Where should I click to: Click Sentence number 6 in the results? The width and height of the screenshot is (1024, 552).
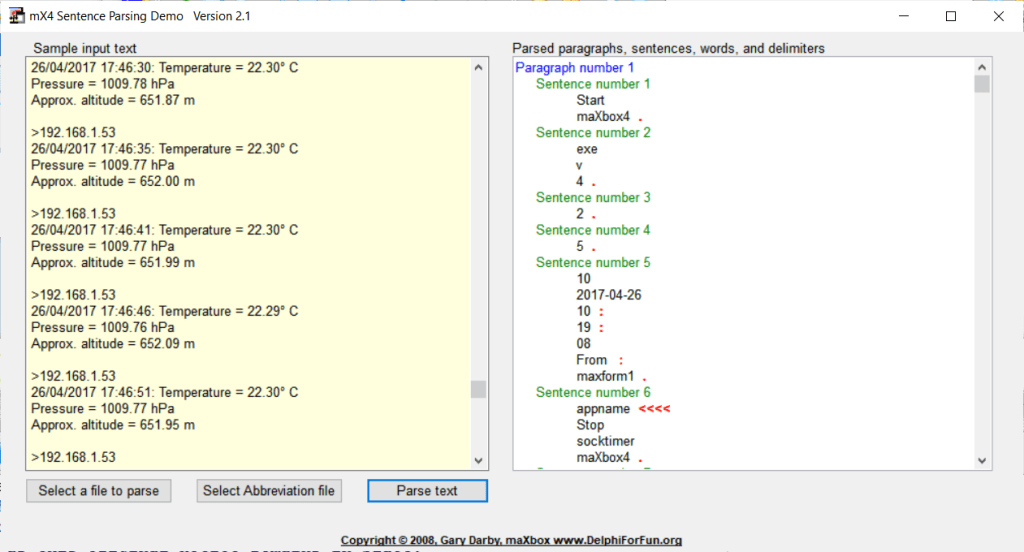tap(593, 392)
